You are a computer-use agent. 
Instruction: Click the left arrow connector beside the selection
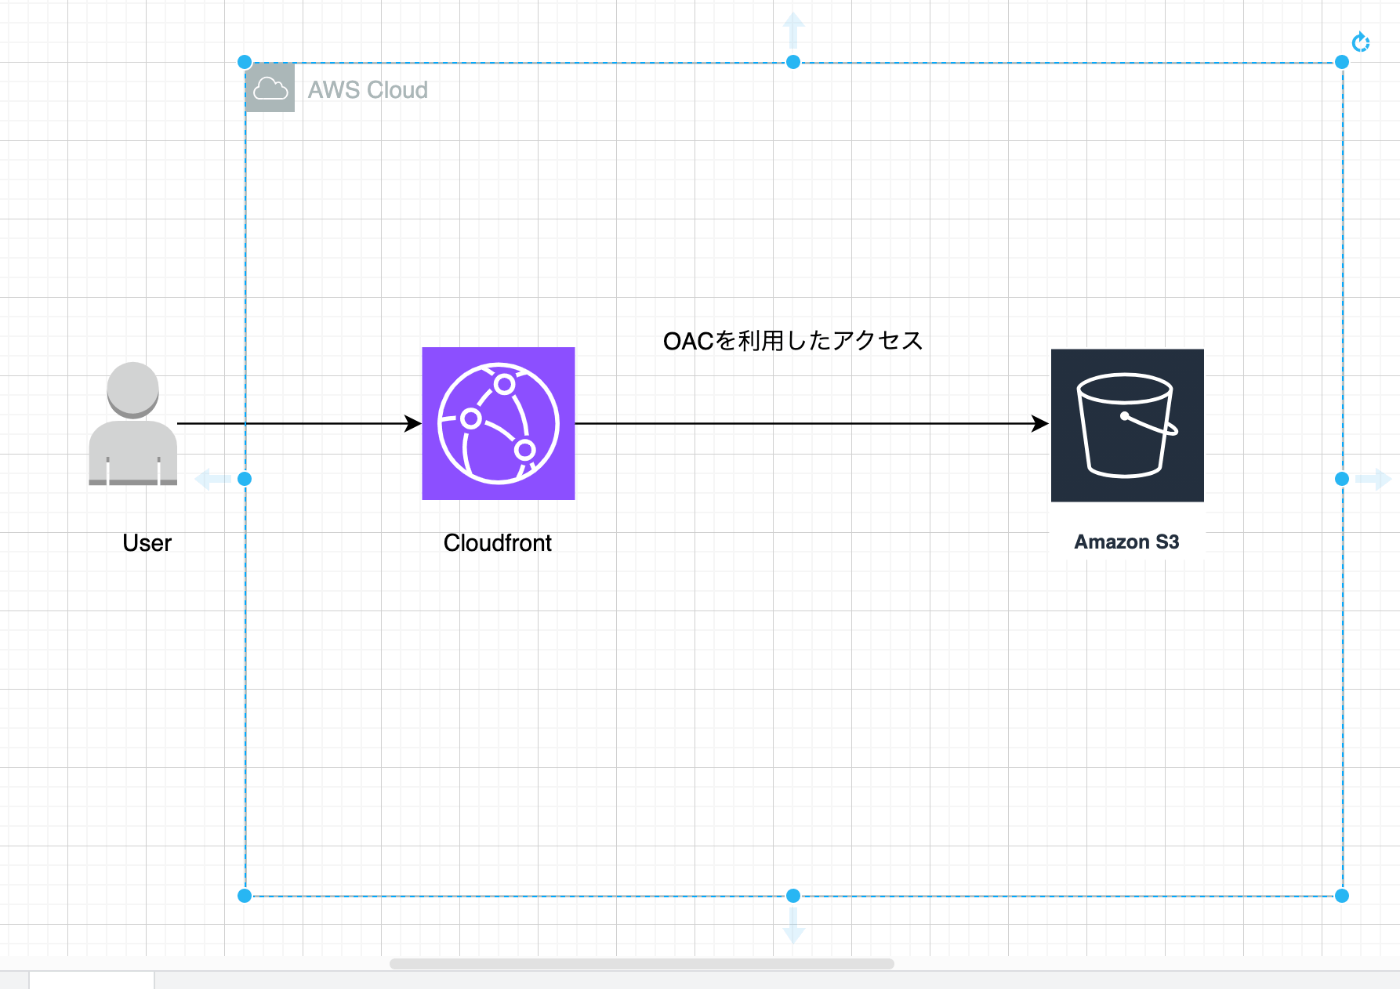[x=213, y=479]
